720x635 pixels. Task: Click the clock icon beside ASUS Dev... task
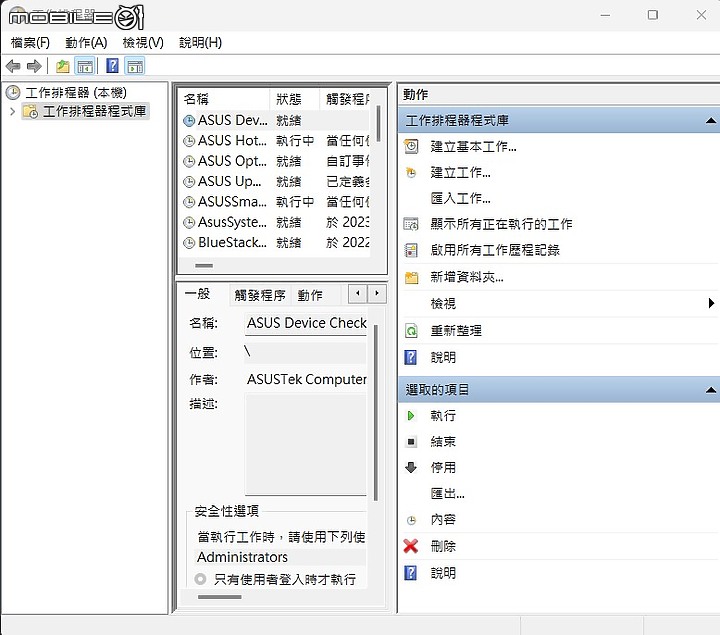click(x=189, y=121)
